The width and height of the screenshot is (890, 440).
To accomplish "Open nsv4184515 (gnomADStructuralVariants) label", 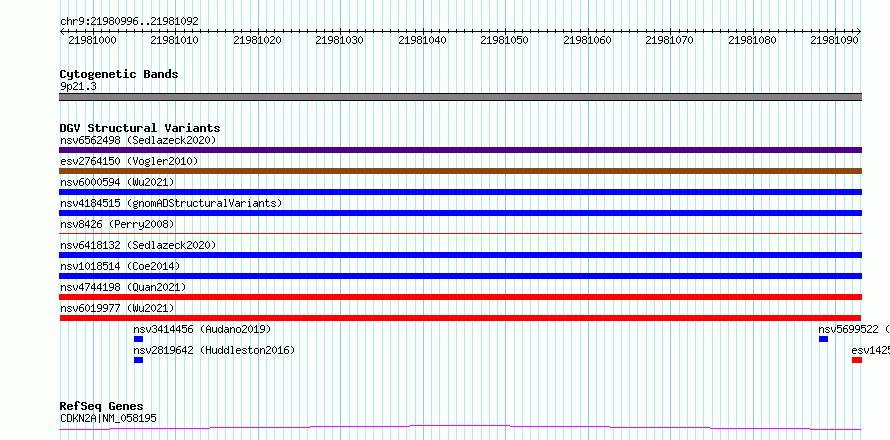I will tap(171, 203).
